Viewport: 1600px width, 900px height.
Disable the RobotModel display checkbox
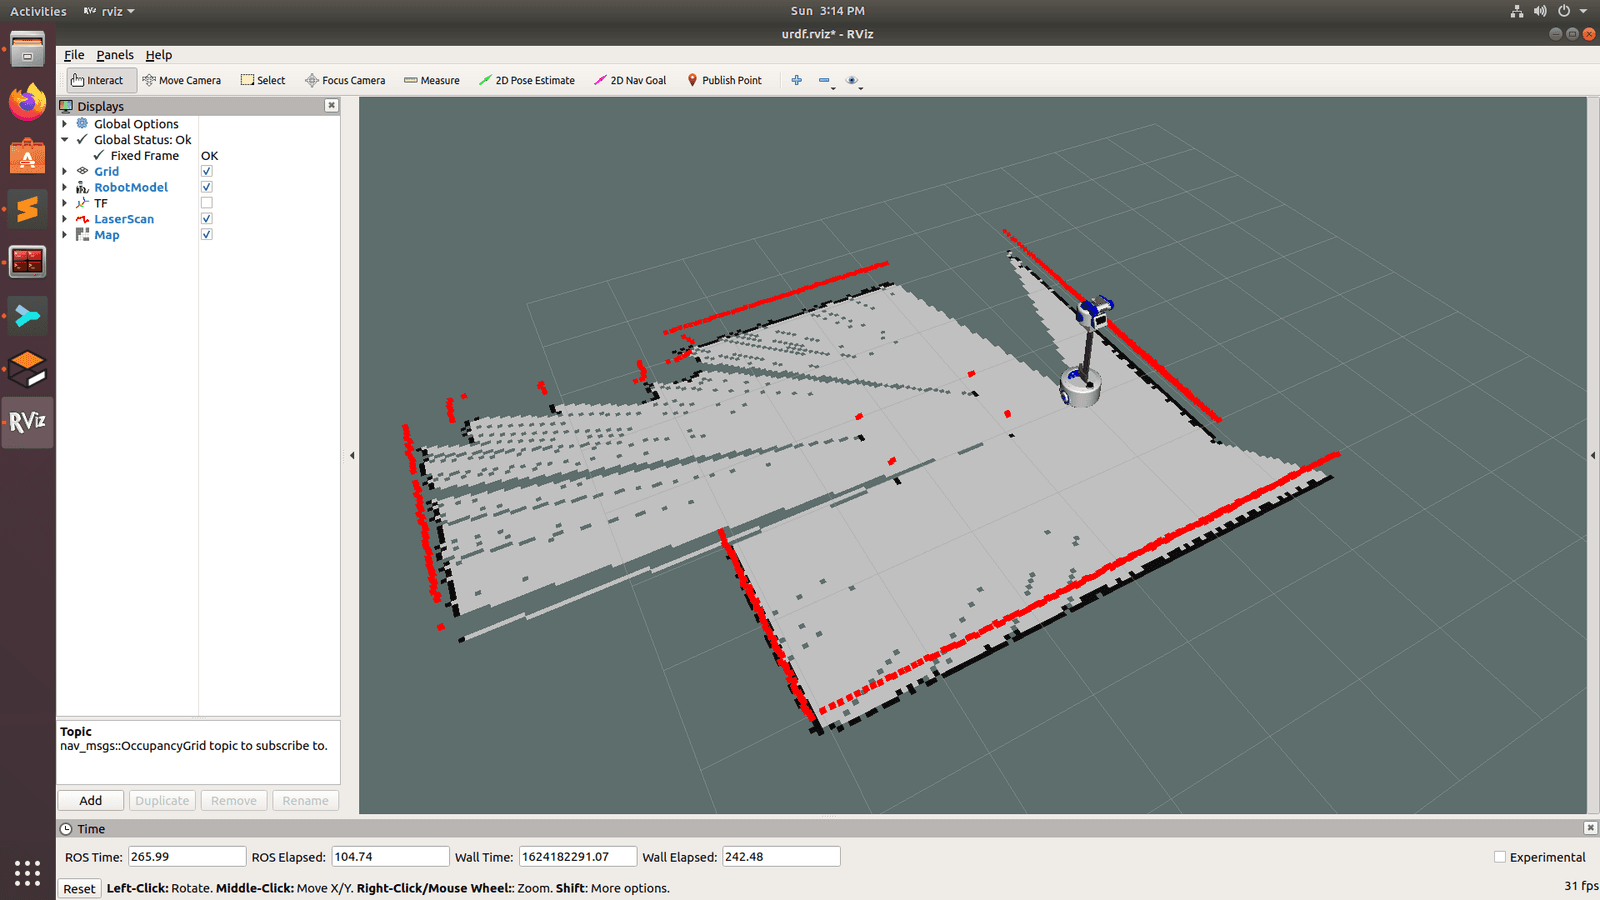tap(207, 187)
